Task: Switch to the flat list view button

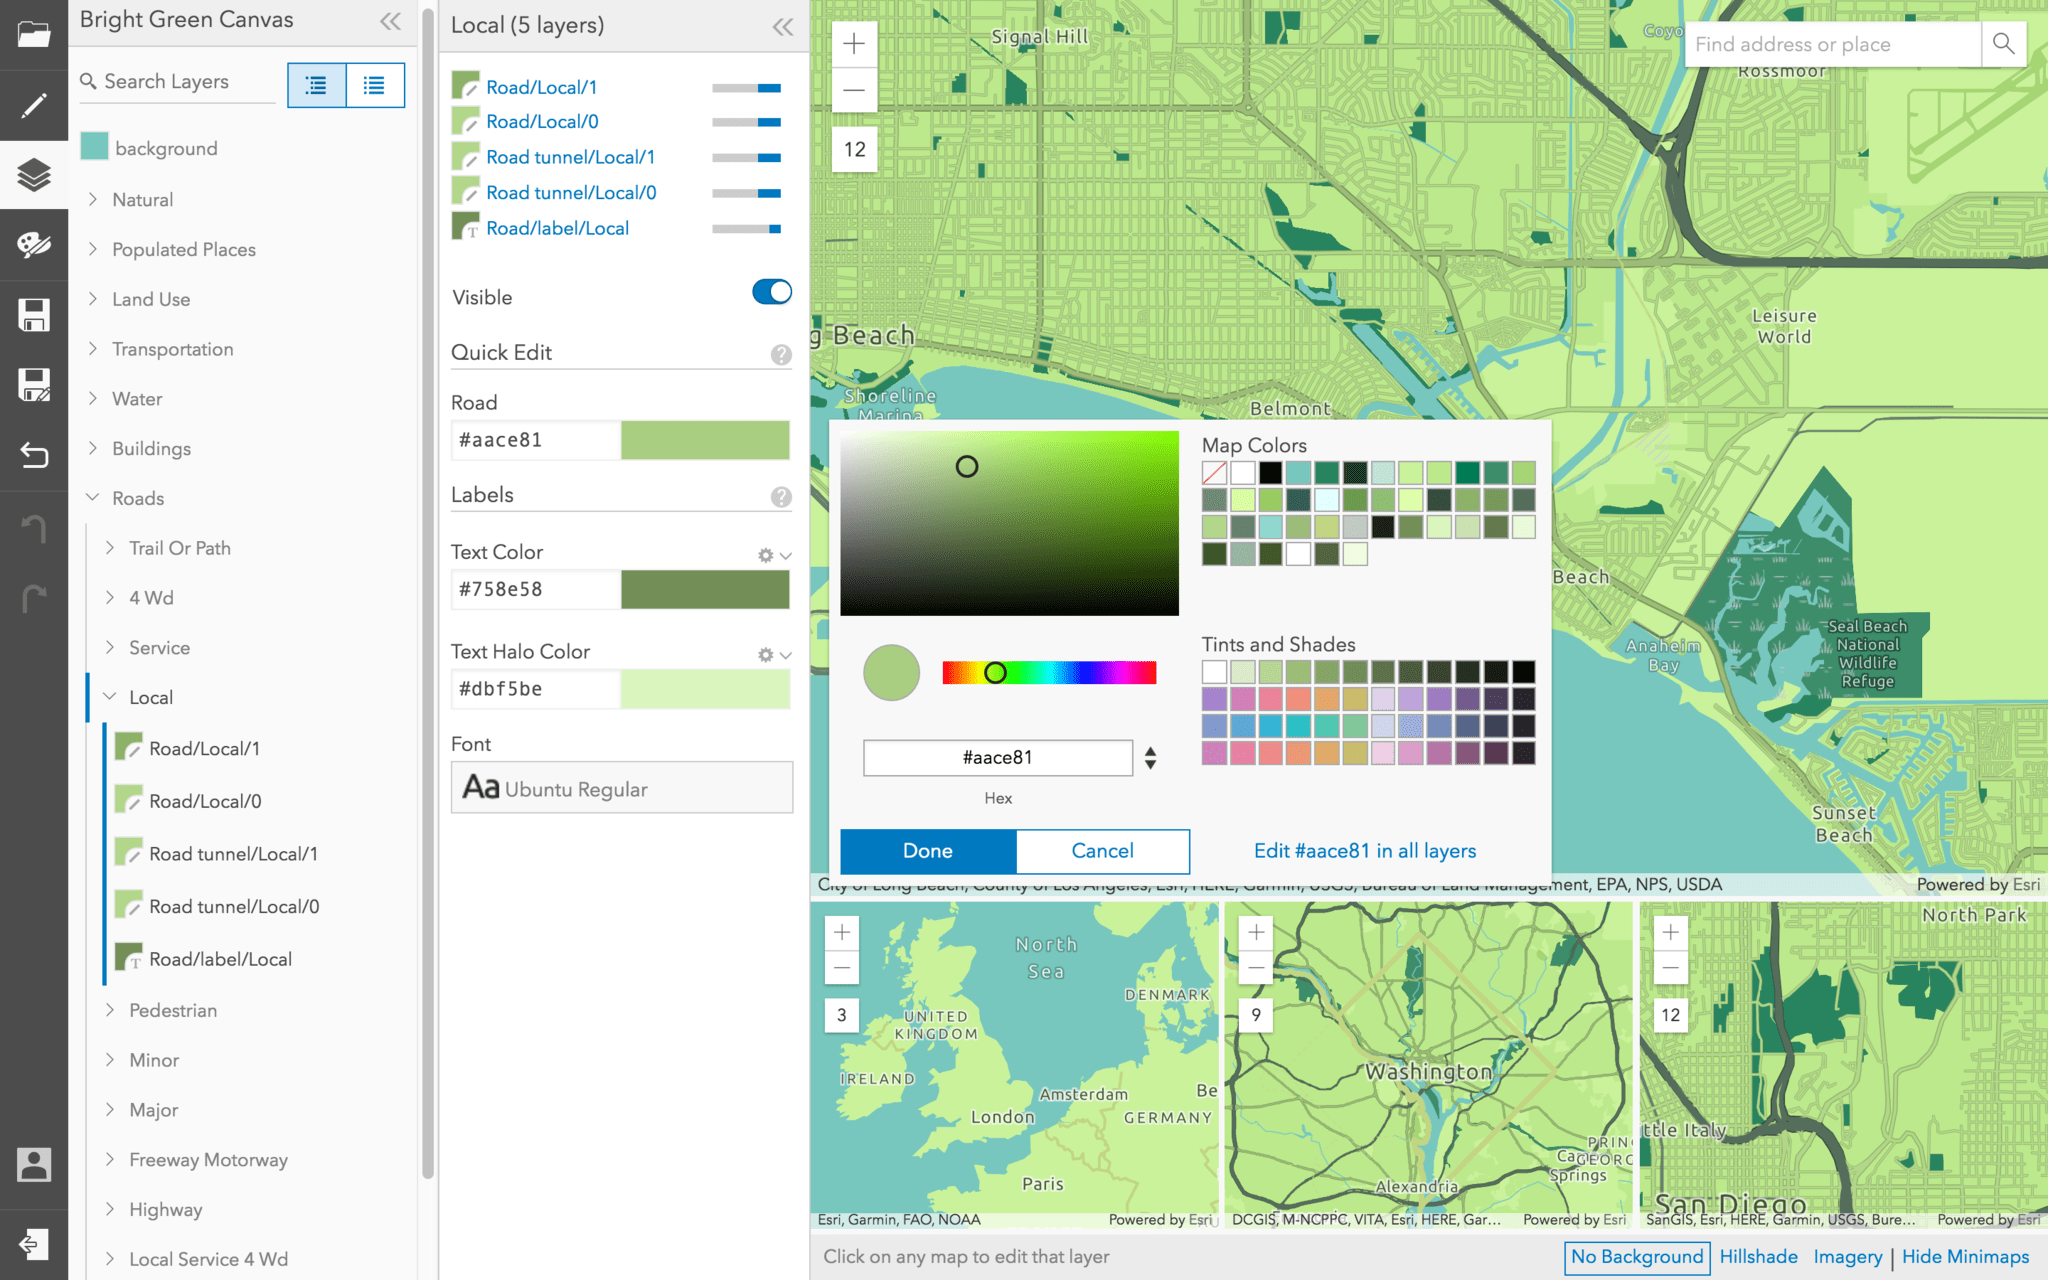Action: point(374,86)
